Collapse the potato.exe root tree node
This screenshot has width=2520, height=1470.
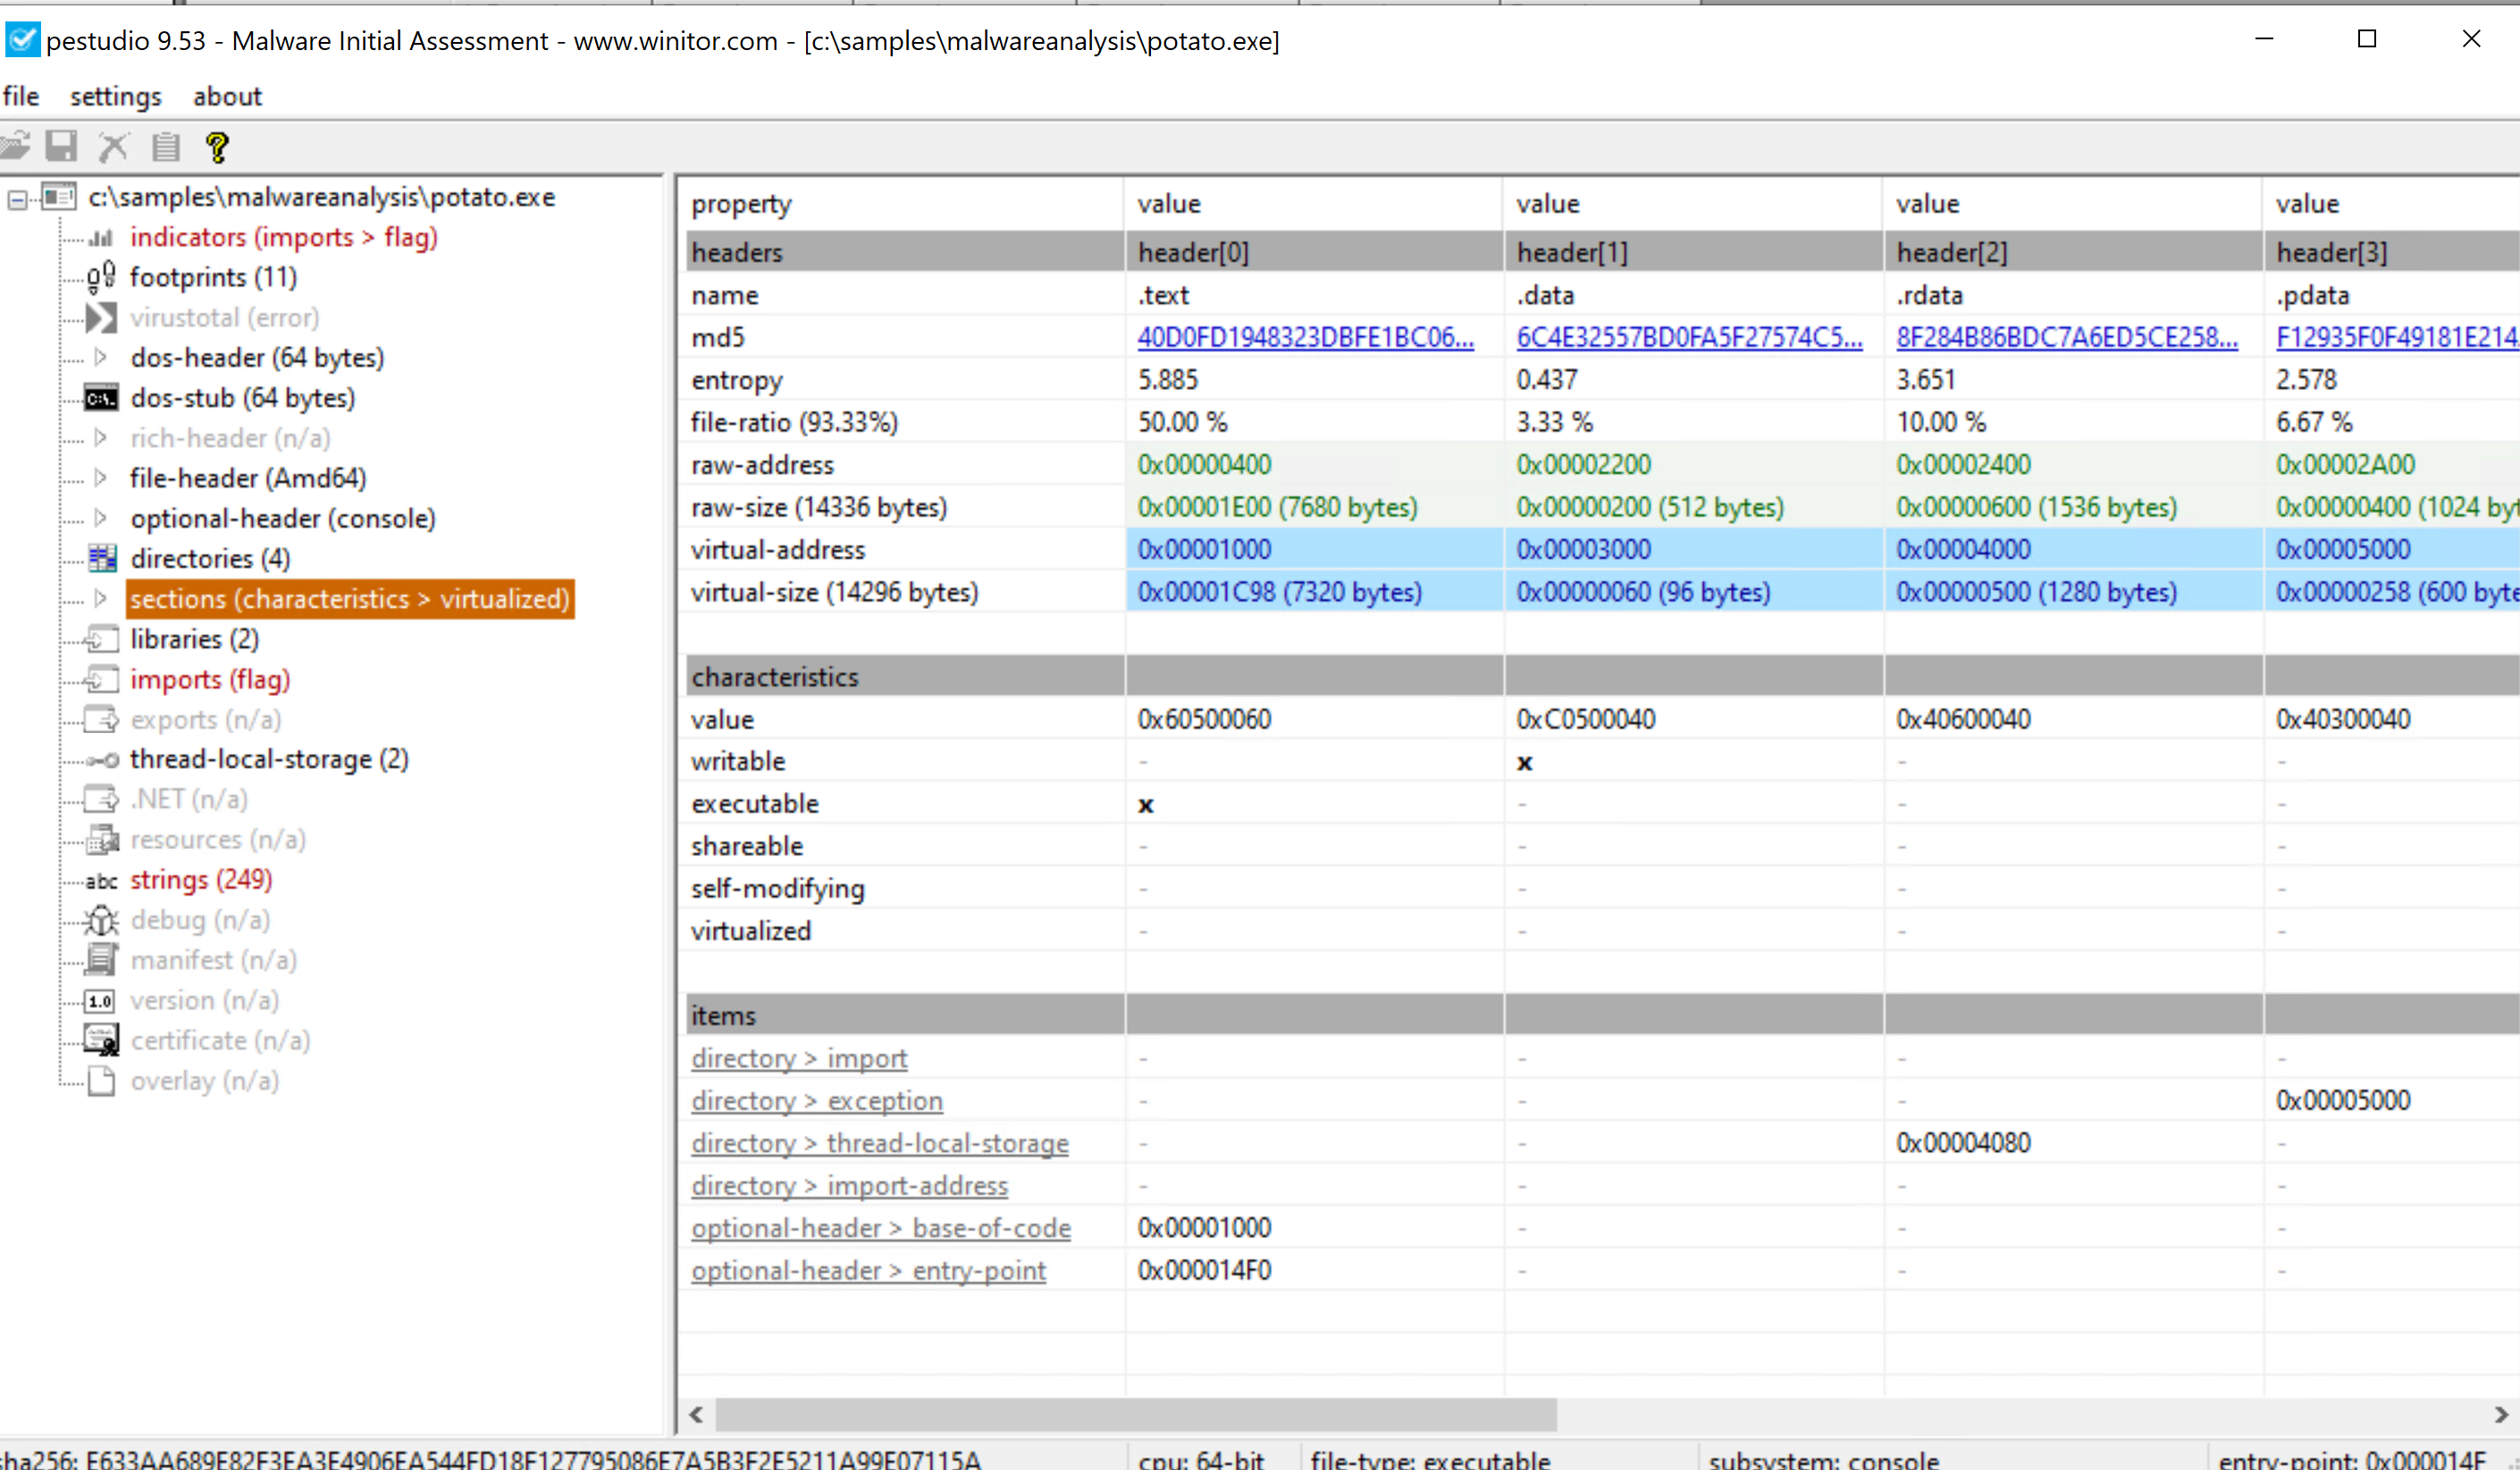click(x=17, y=201)
